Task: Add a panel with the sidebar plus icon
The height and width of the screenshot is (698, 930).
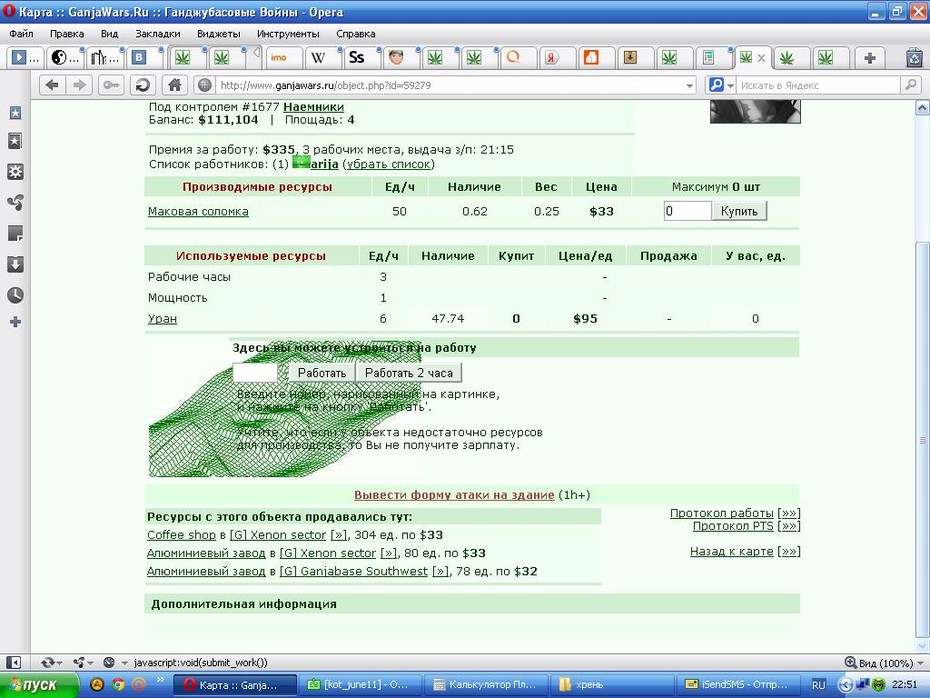Action: click(15, 322)
